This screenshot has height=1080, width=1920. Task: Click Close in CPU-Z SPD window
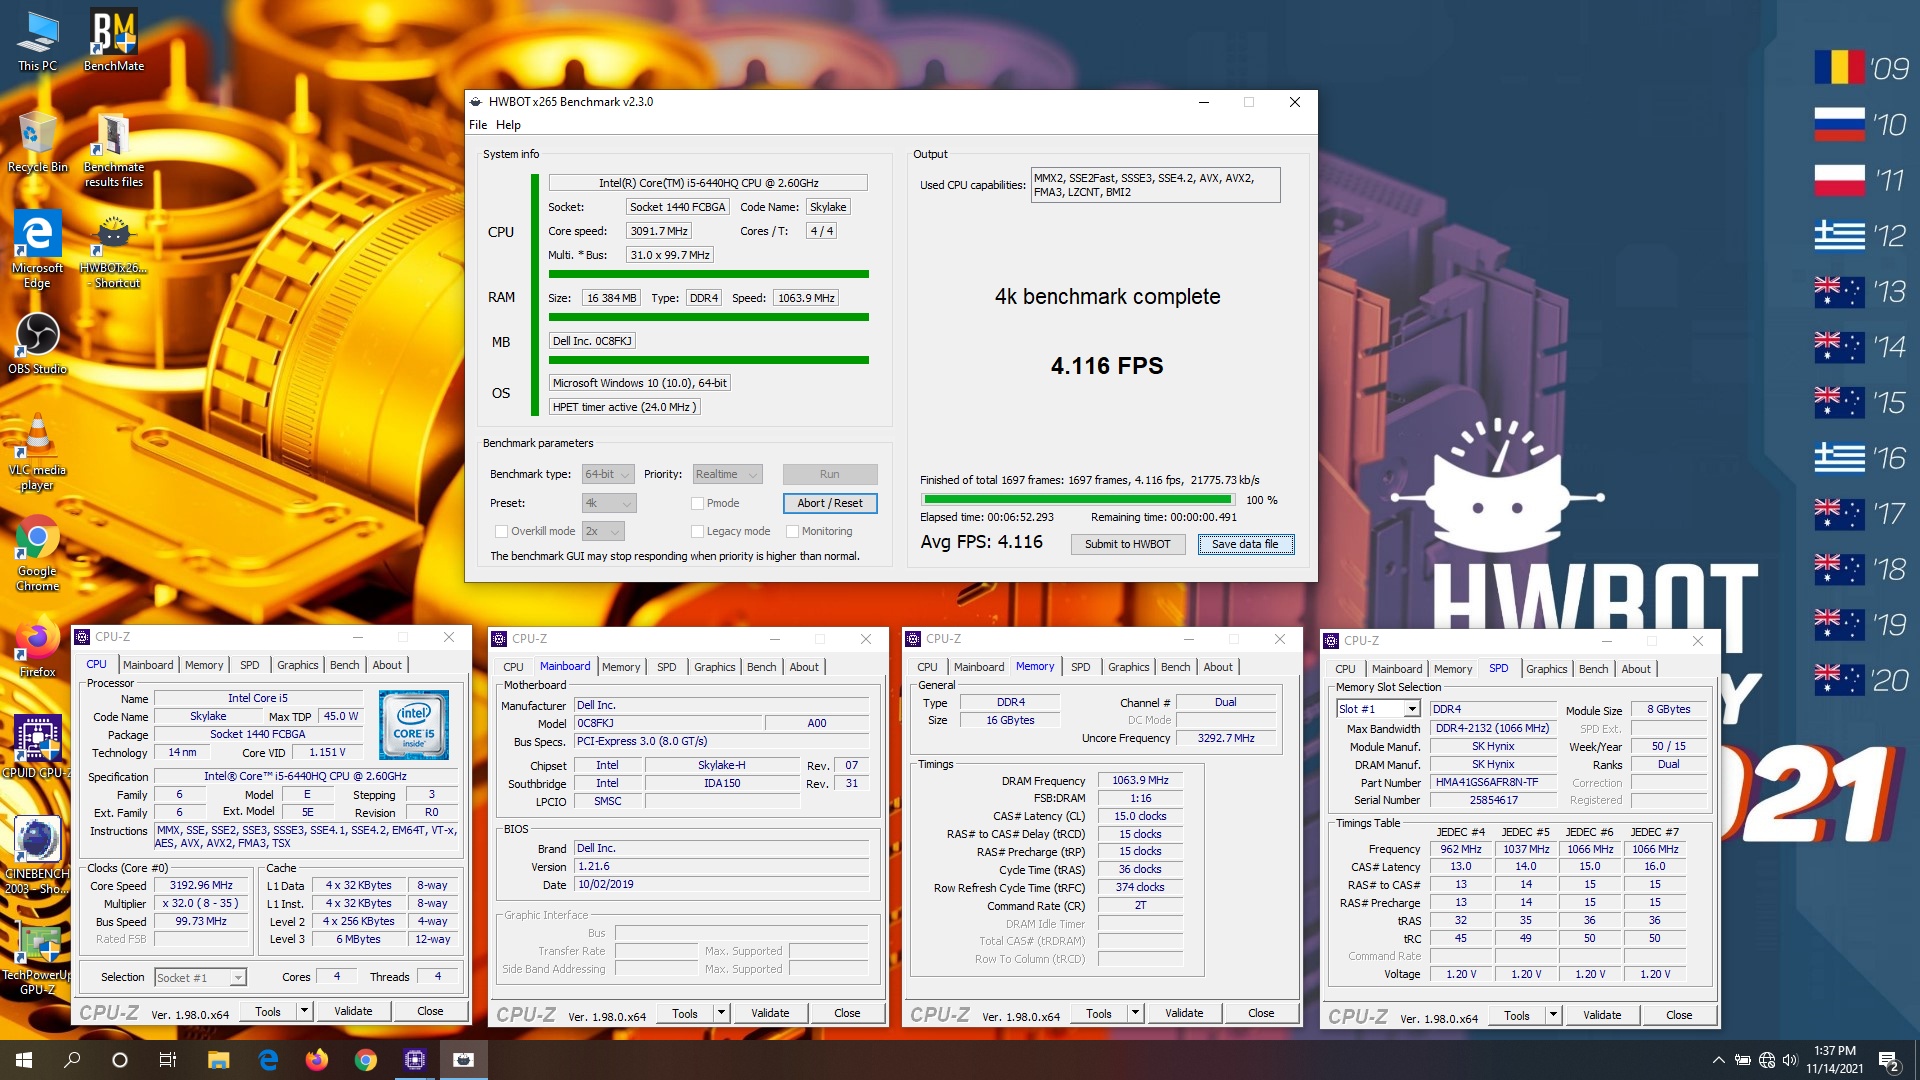click(1679, 1015)
